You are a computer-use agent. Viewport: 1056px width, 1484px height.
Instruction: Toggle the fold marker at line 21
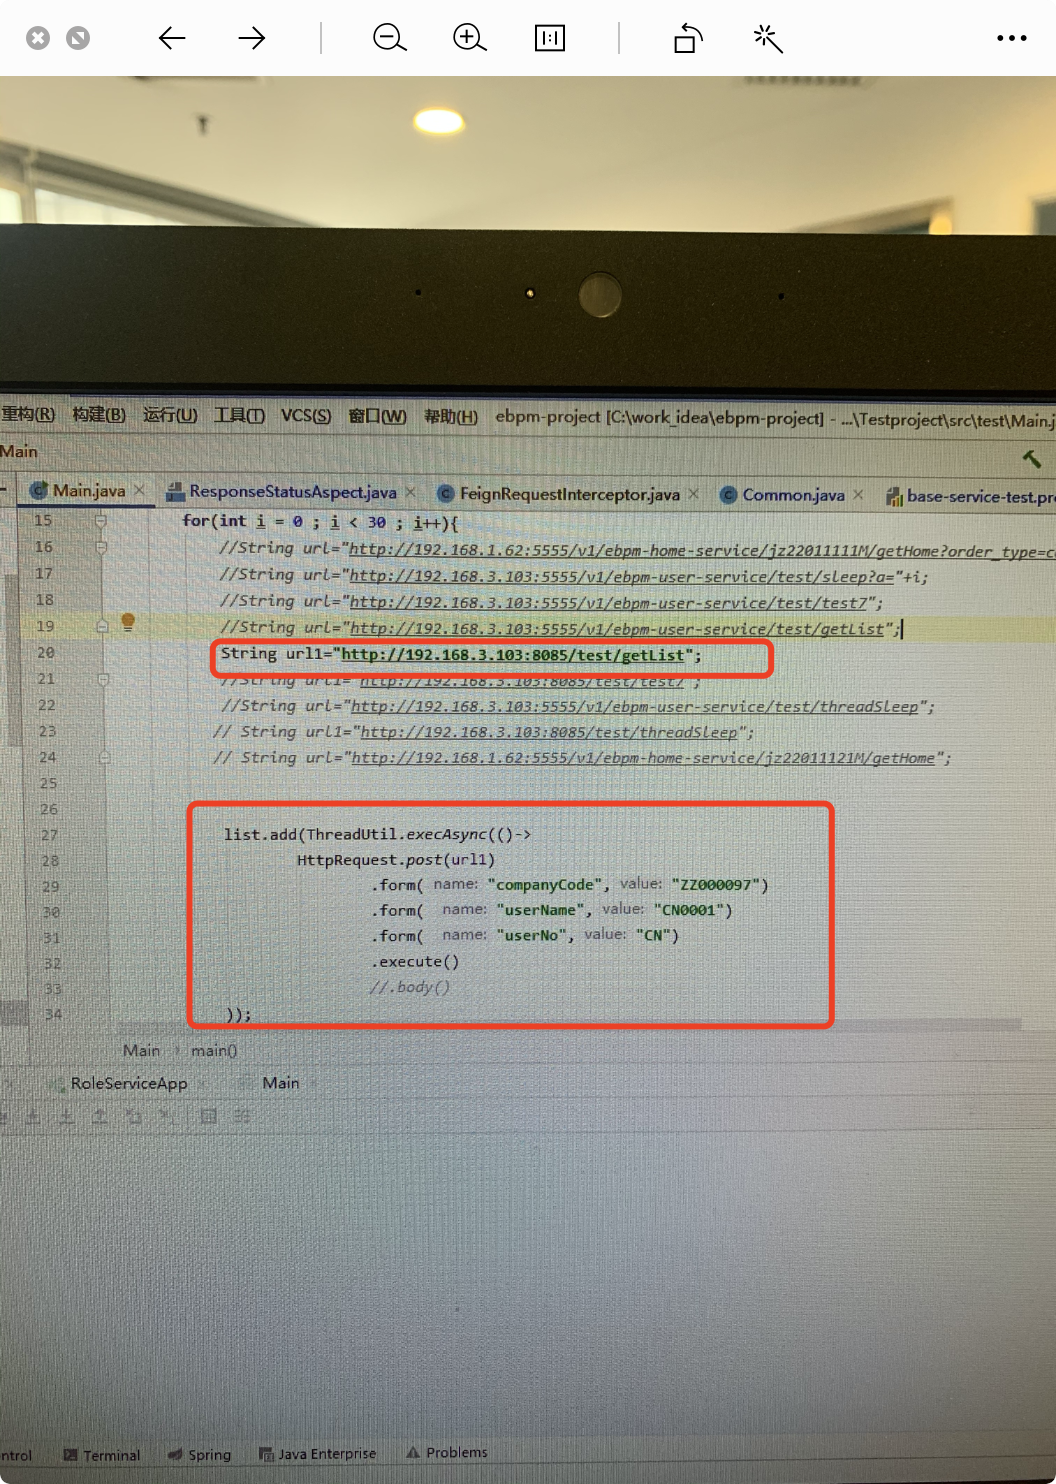[x=103, y=679]
